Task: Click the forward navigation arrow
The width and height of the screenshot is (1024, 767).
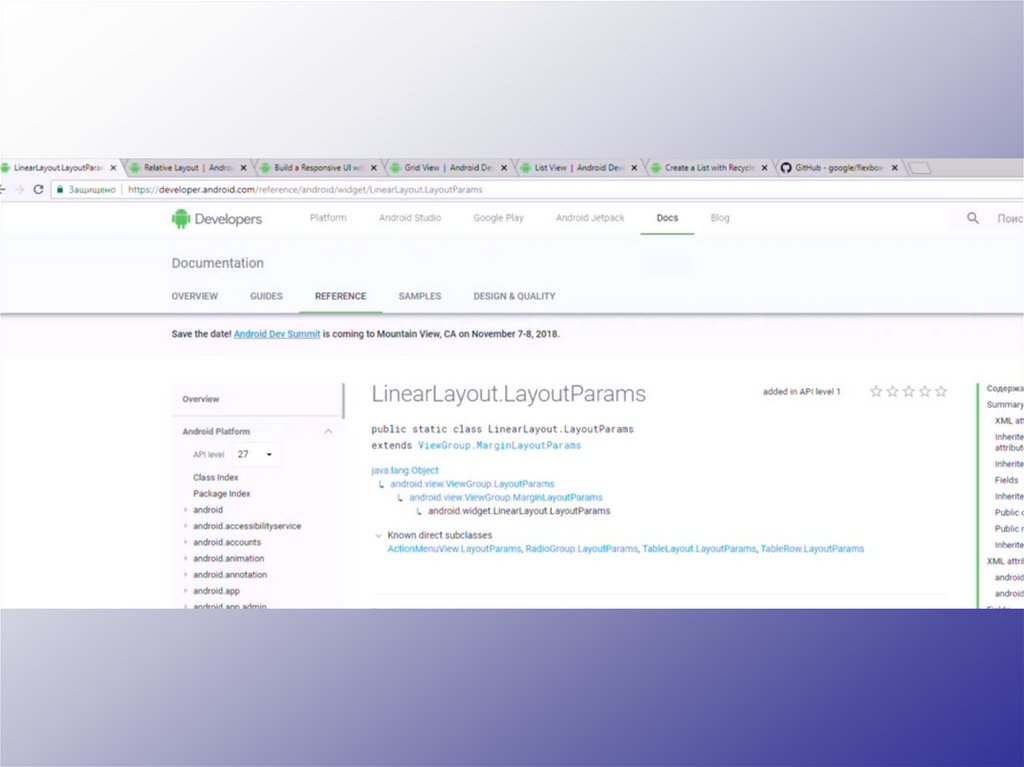Action: [x=19, y=189]
